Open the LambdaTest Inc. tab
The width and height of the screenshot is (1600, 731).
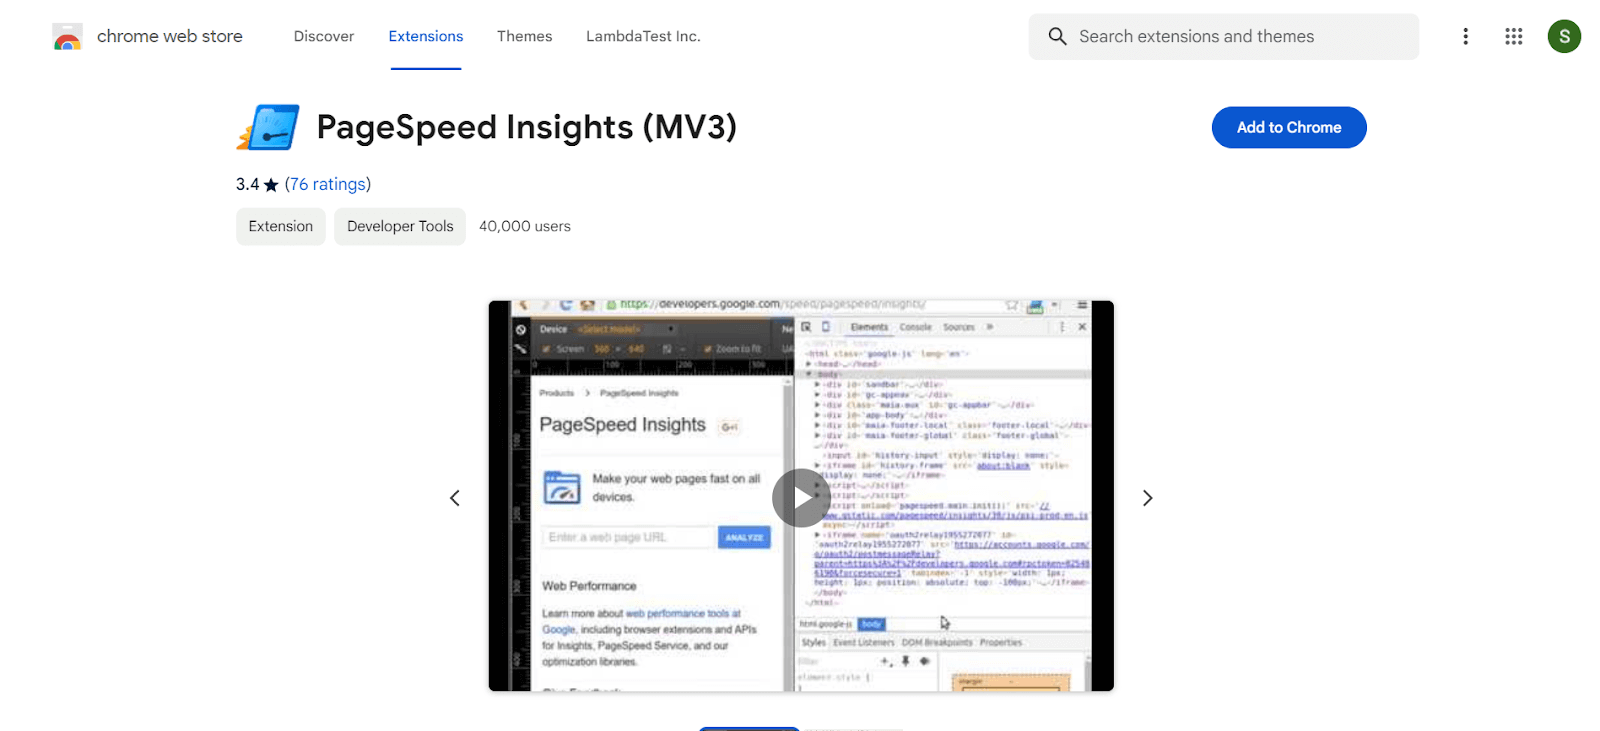click(x=643, y=36)
